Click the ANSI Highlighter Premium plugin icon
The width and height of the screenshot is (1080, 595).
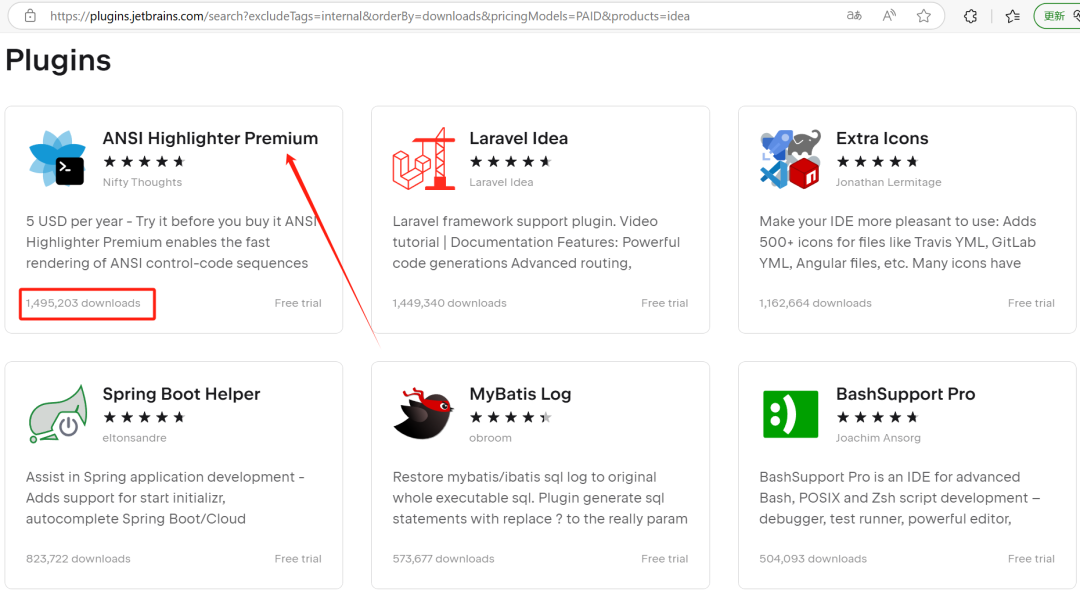pos(57,158)
